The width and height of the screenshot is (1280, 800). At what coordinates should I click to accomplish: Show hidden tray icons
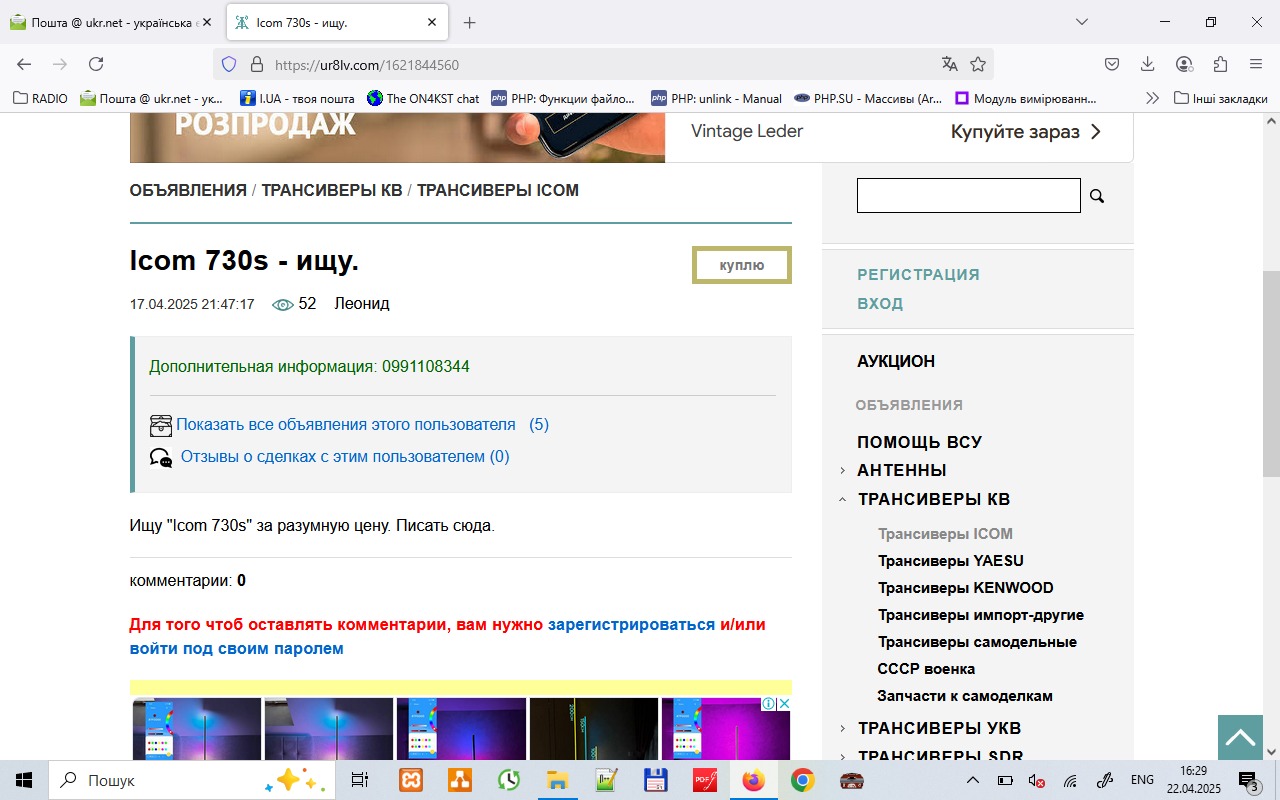pos(972,780)
